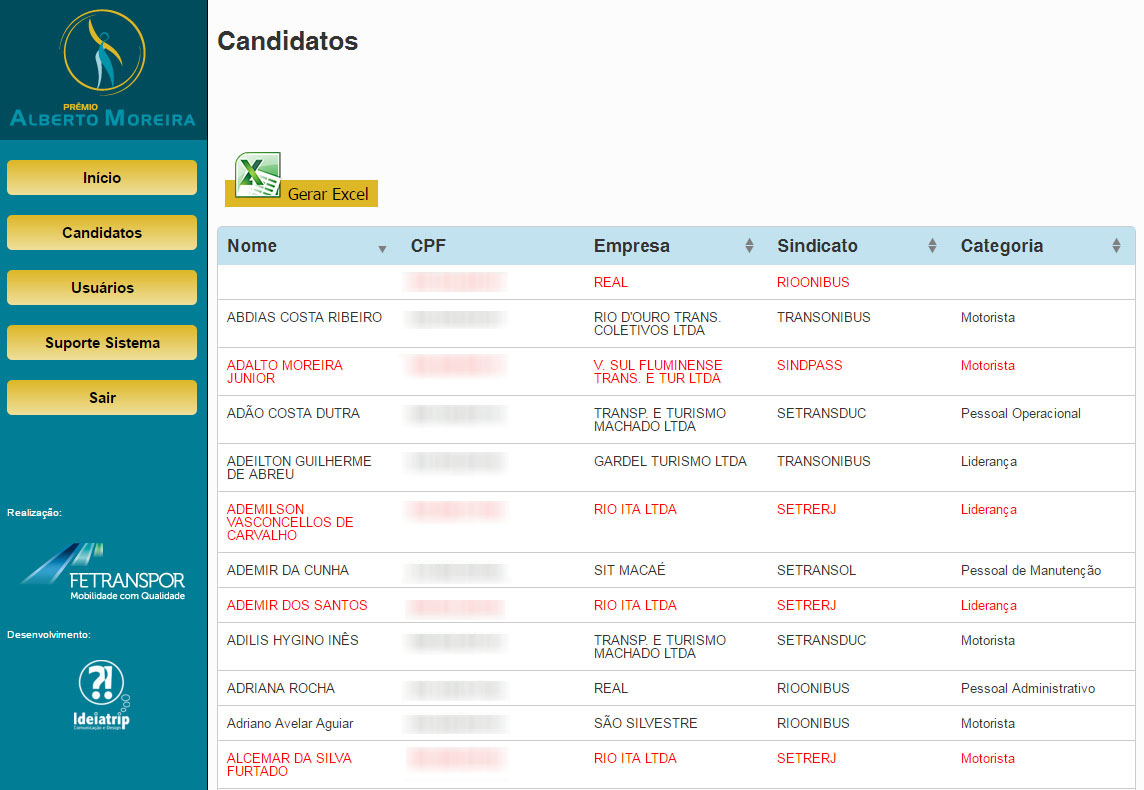This screenshot has height=790, width=1144.
Task: Sort table by Sindicato arrows
Action: pyautogui.click(x=932, y=246)
